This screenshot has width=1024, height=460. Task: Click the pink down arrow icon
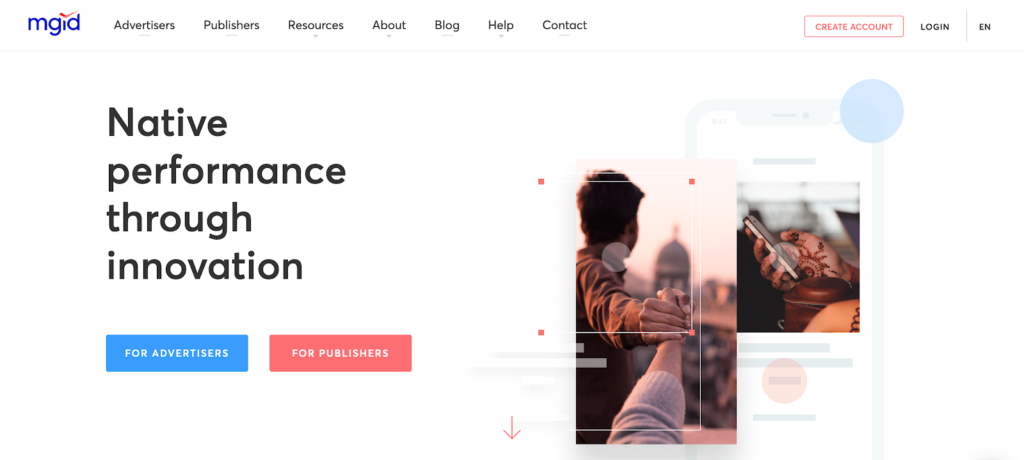point(511,427)
